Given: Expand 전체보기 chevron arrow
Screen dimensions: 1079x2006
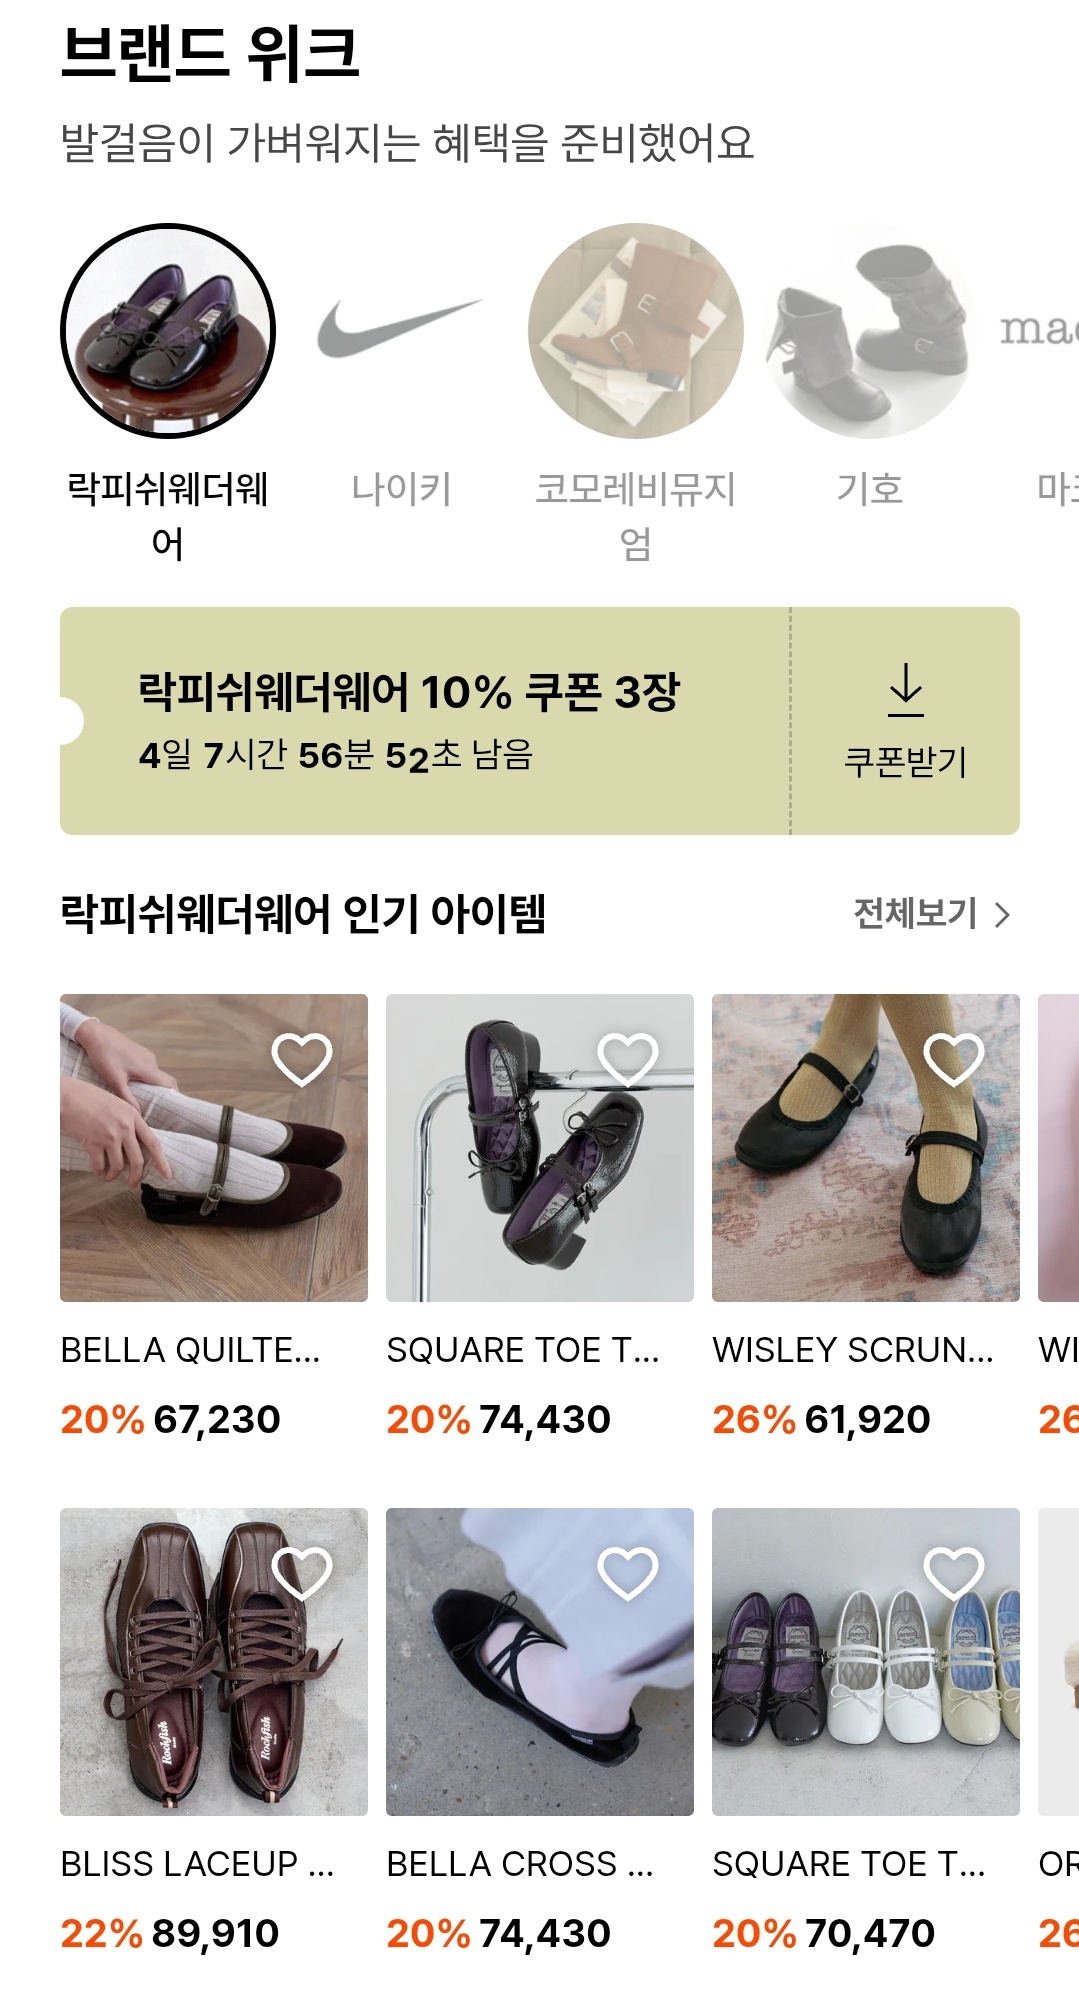Looking at the screenshot, I should (1002, 914).
